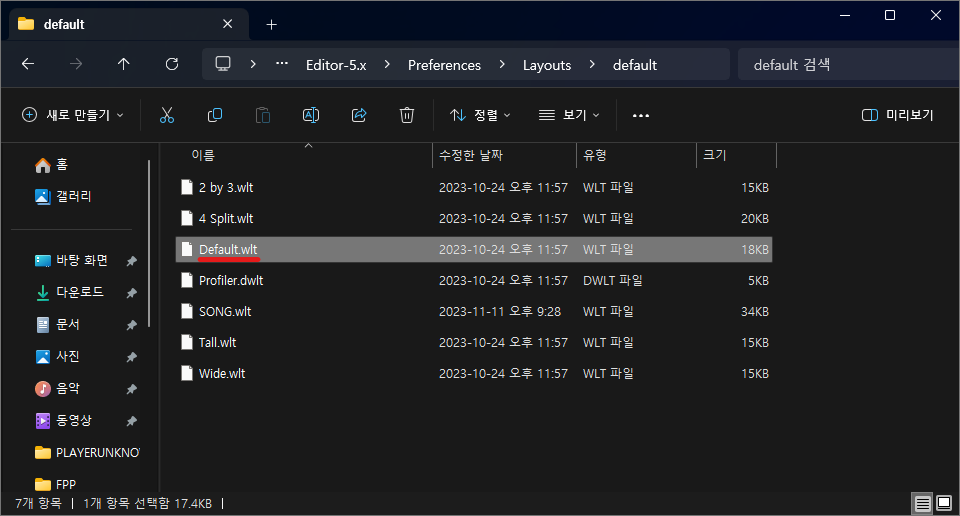Unpin 동영상 using its pin icon
960x516 pixels.
pos(131,421)
